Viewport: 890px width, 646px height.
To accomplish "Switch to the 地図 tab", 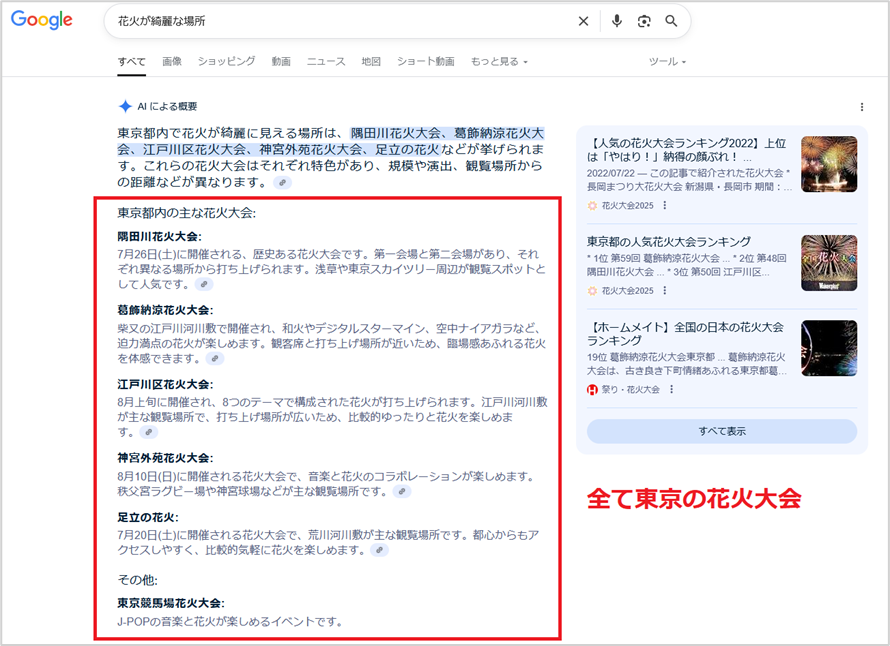I will (x=371, y=61).
